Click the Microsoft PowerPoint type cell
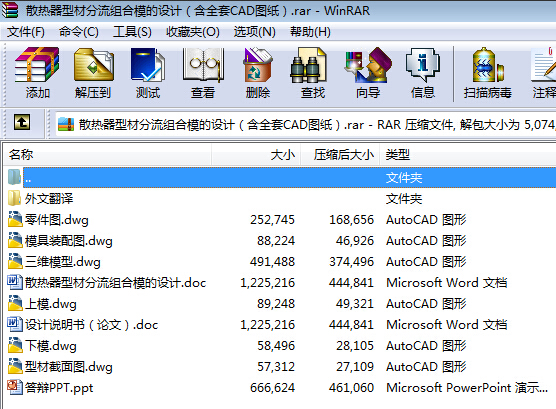 (x=467, y=388)
